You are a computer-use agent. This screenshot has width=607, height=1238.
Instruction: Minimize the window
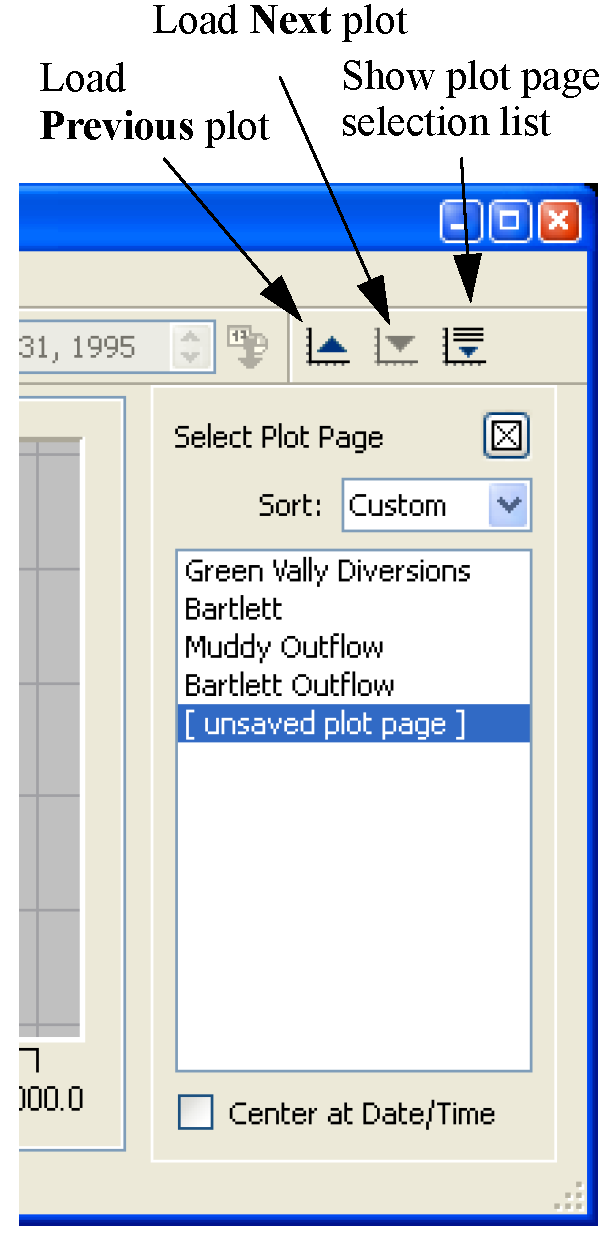pos(462,222)
